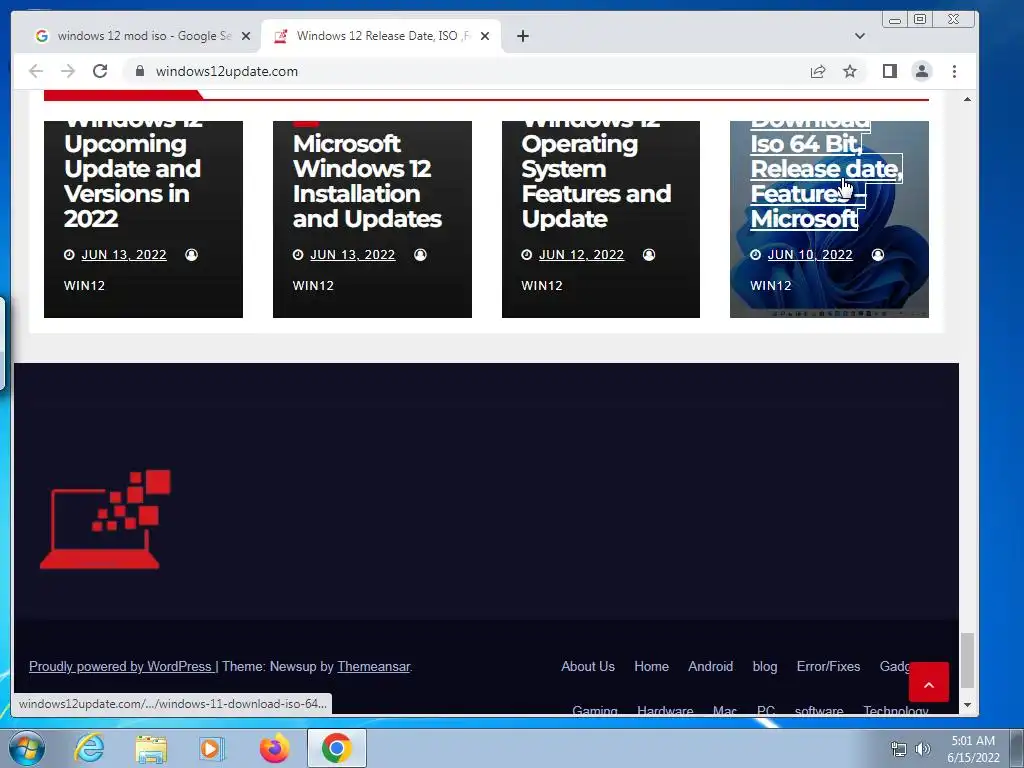
Task: Open the Chrome profile avatar
Action: point(922,71)
